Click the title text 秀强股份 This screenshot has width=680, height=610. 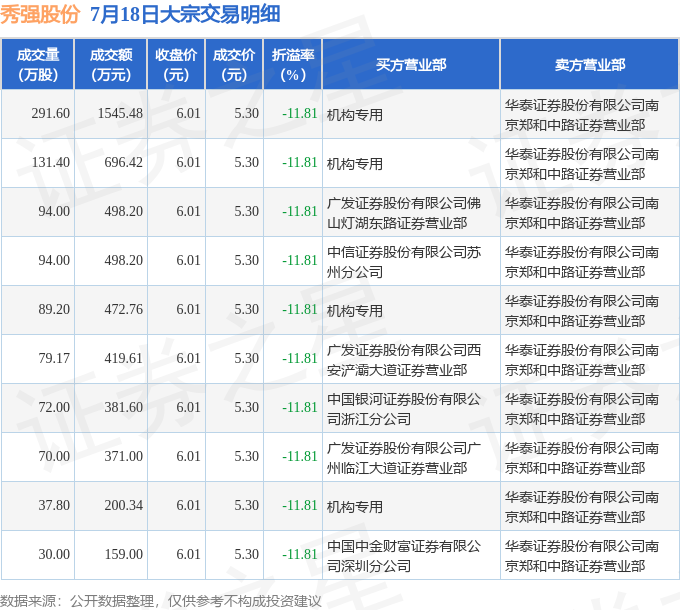tap(40, 14)
